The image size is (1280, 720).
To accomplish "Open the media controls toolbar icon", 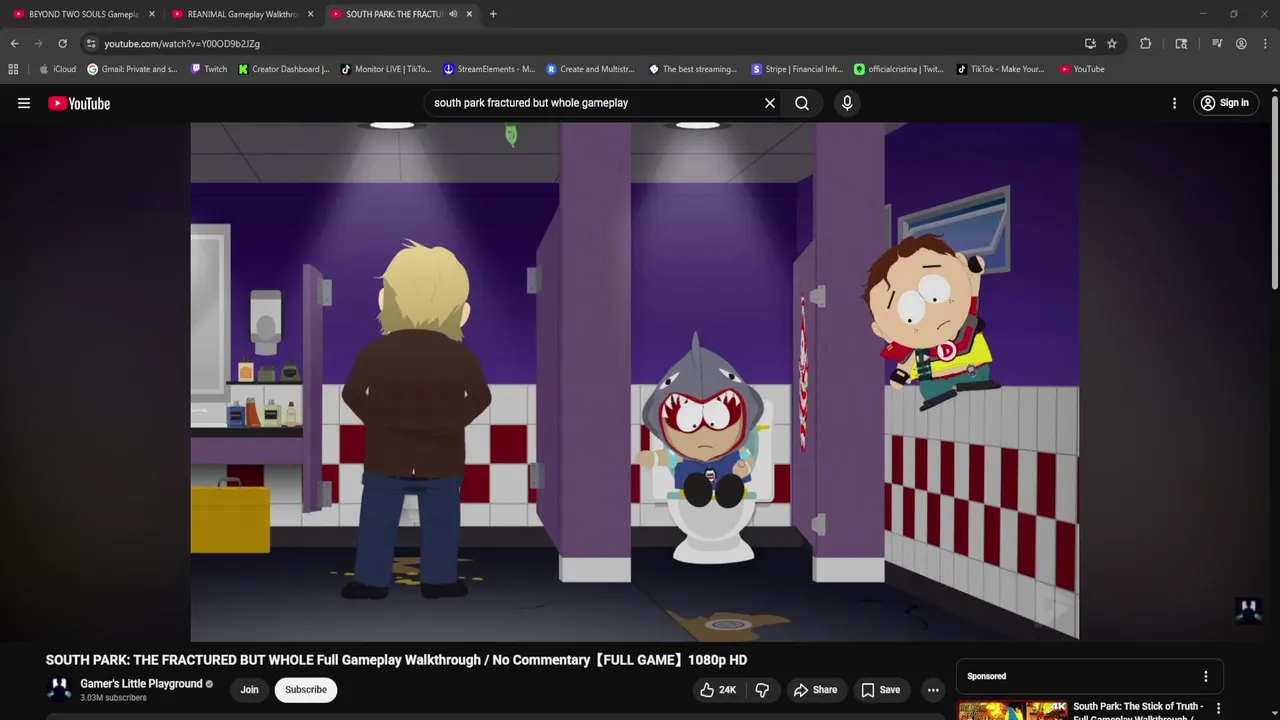I will point(1217,44).
